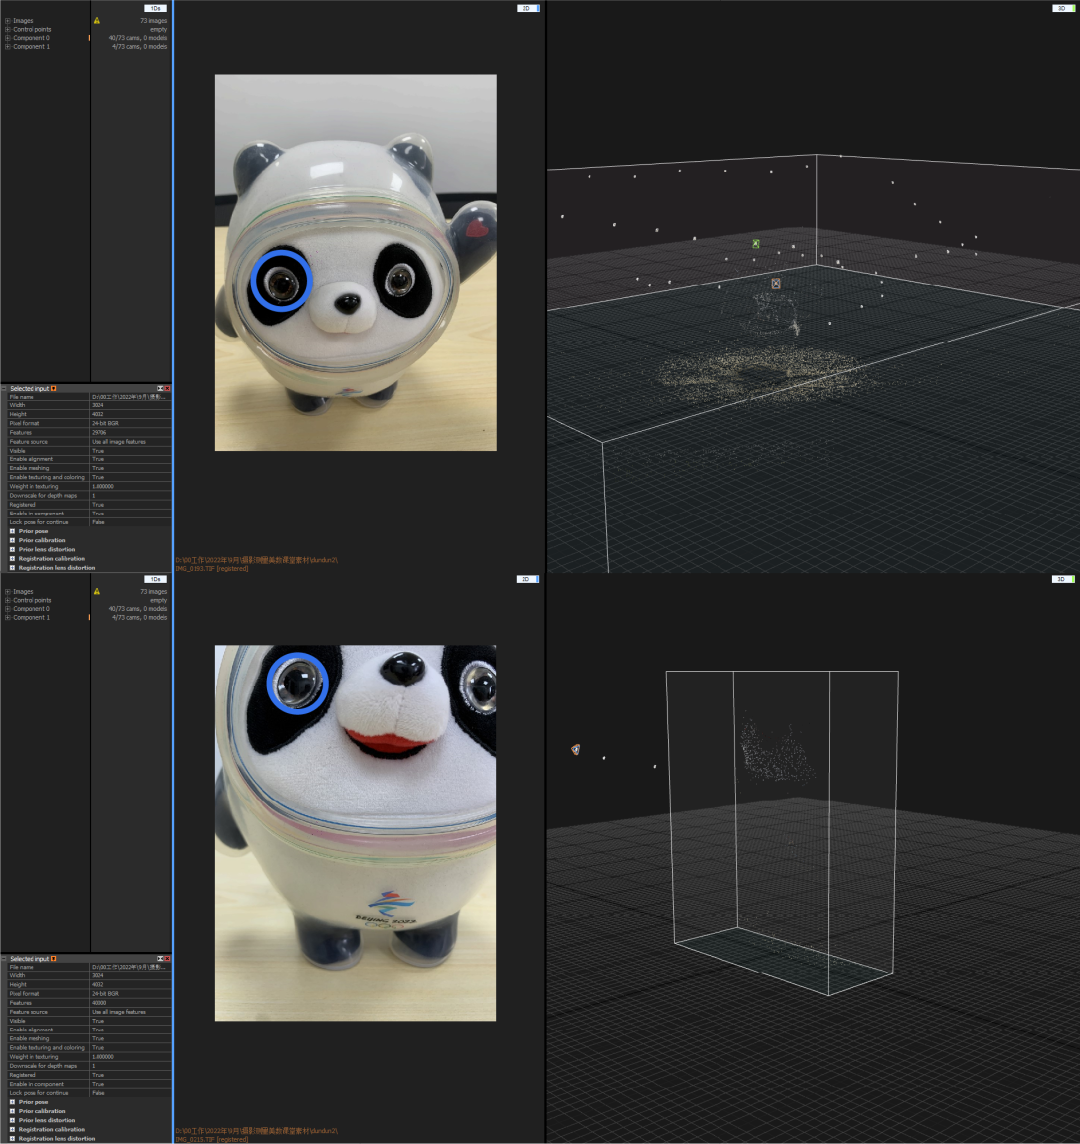Viewport: 1080px width, 1144px height.
Task: Click '4/73 cams, 0 models' in IMG_0215 panel
Action: point(139,617)
